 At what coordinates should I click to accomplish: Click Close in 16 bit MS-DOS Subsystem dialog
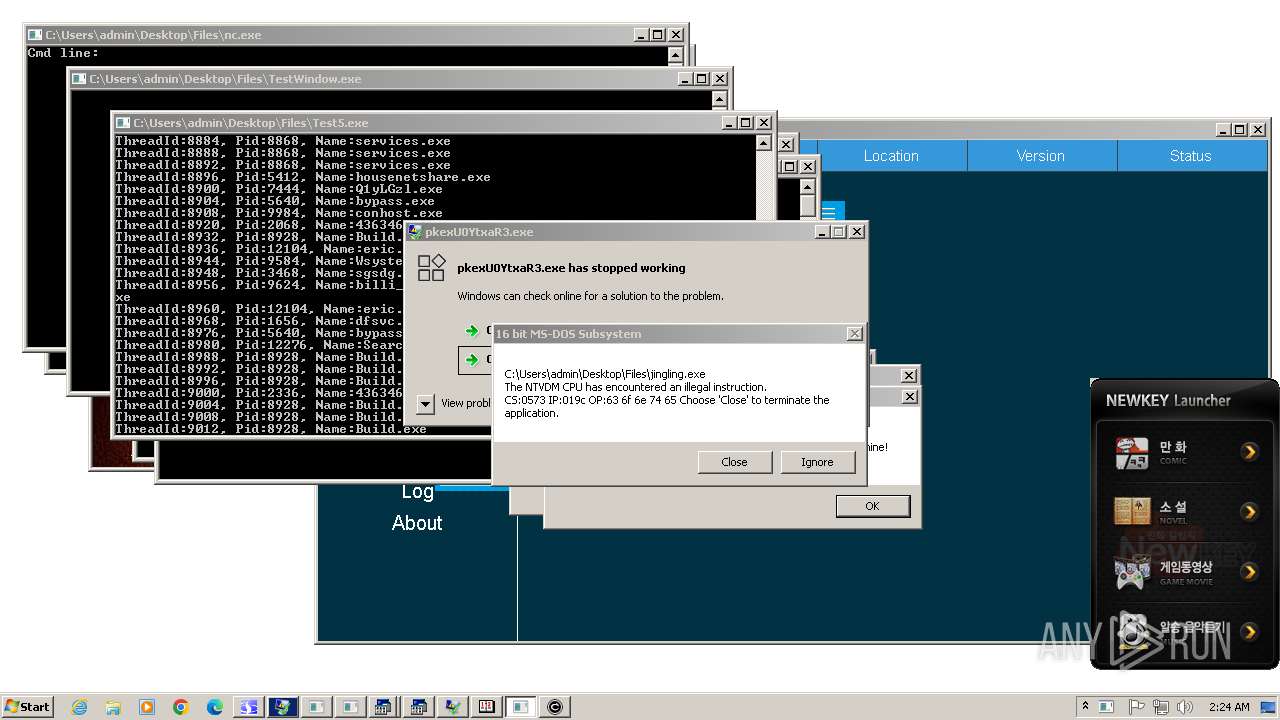(x=734, y=462)
